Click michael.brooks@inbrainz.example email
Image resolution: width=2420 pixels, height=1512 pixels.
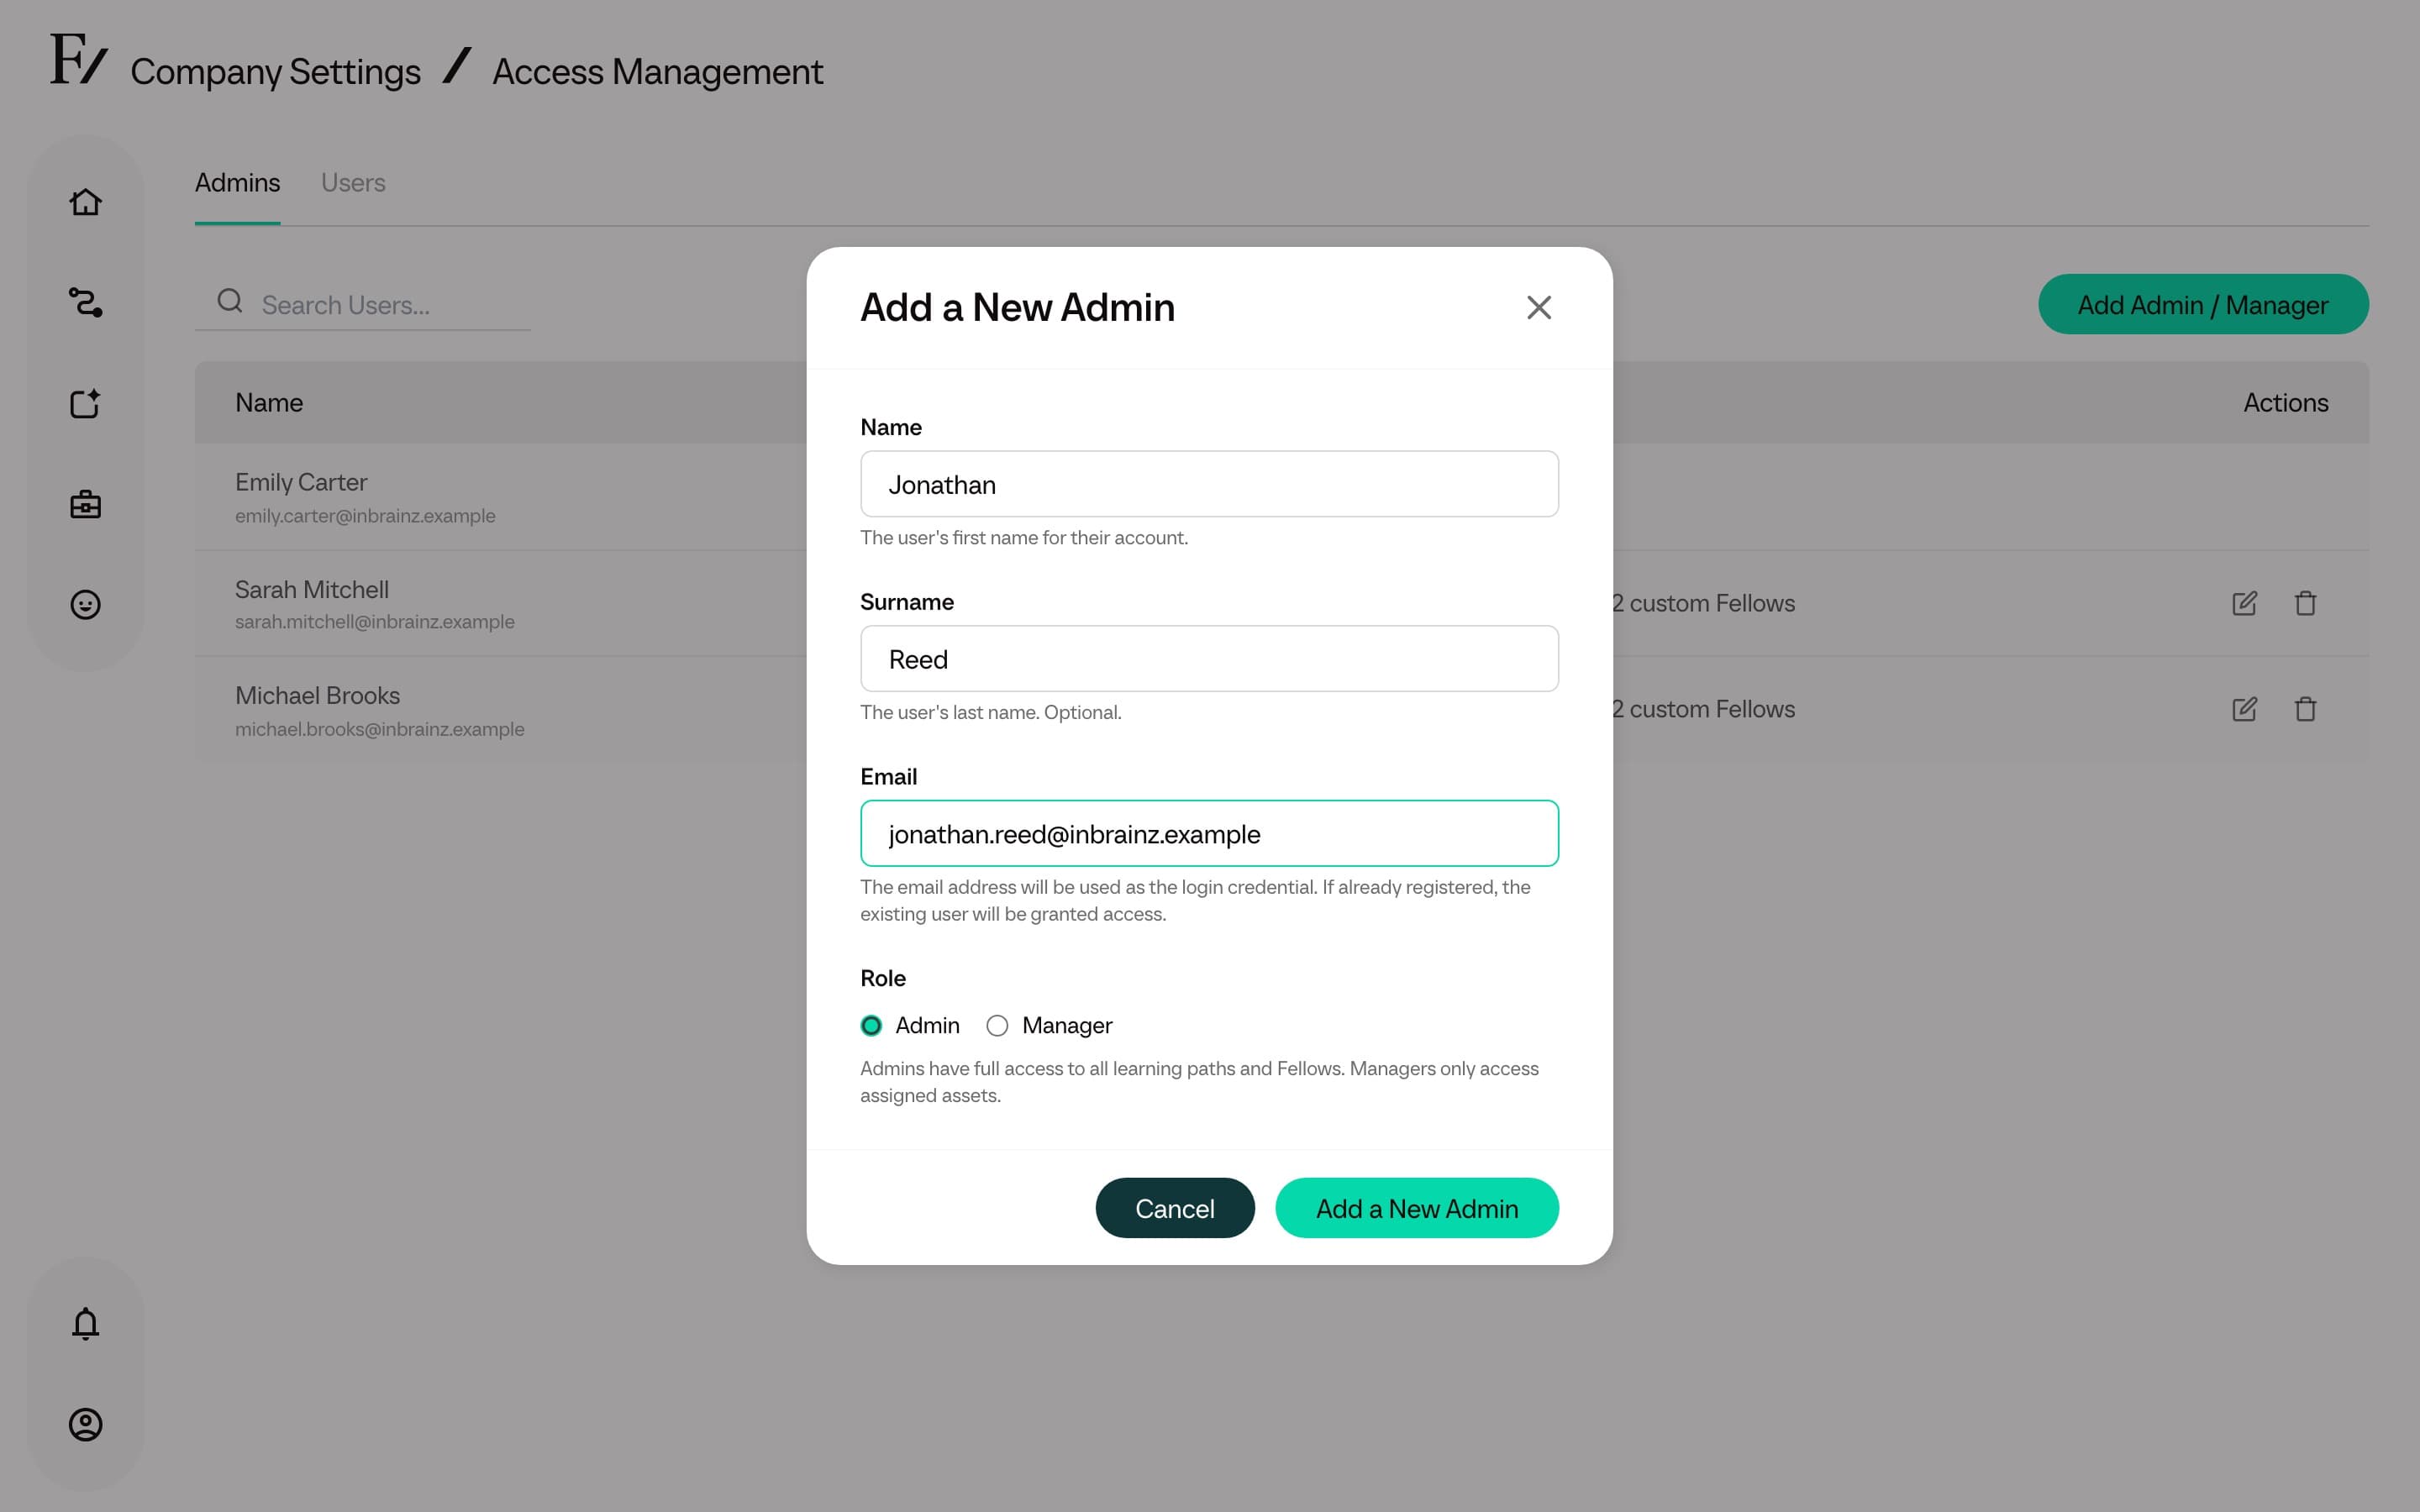click(x=380, y=729)
